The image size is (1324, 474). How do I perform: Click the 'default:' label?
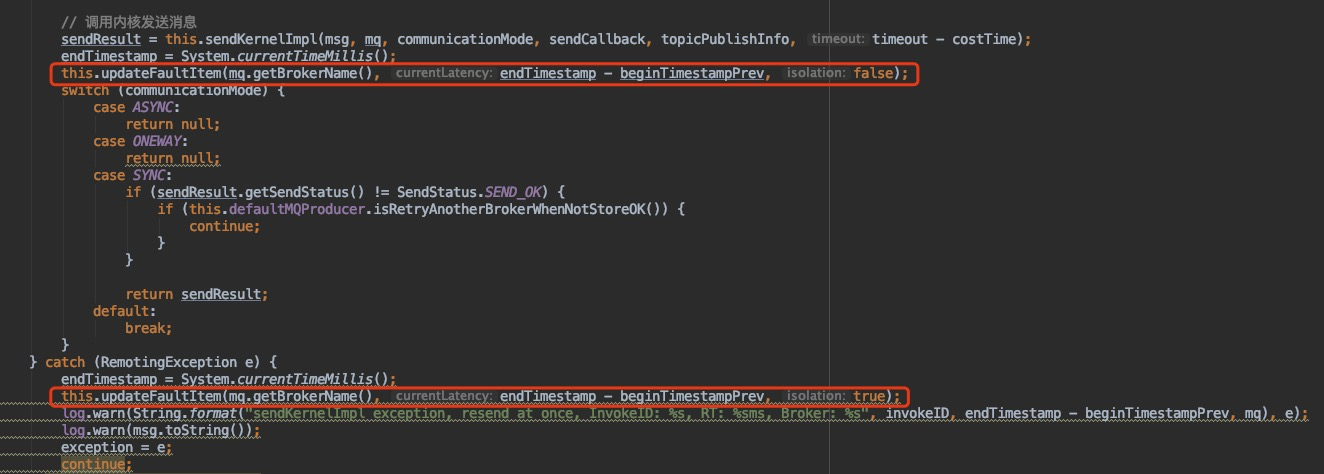tap(125, 311)
